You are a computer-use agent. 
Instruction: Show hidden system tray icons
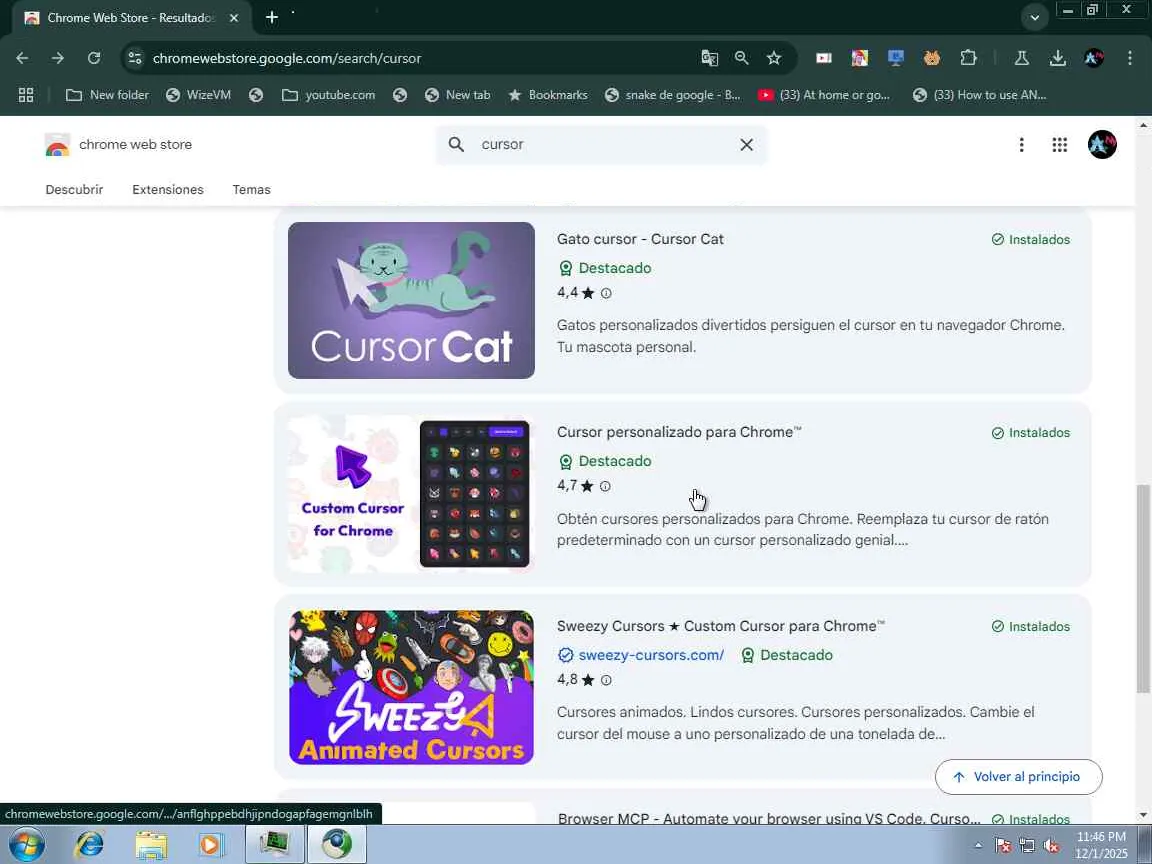pyautogui.click(x=978, y=845)
